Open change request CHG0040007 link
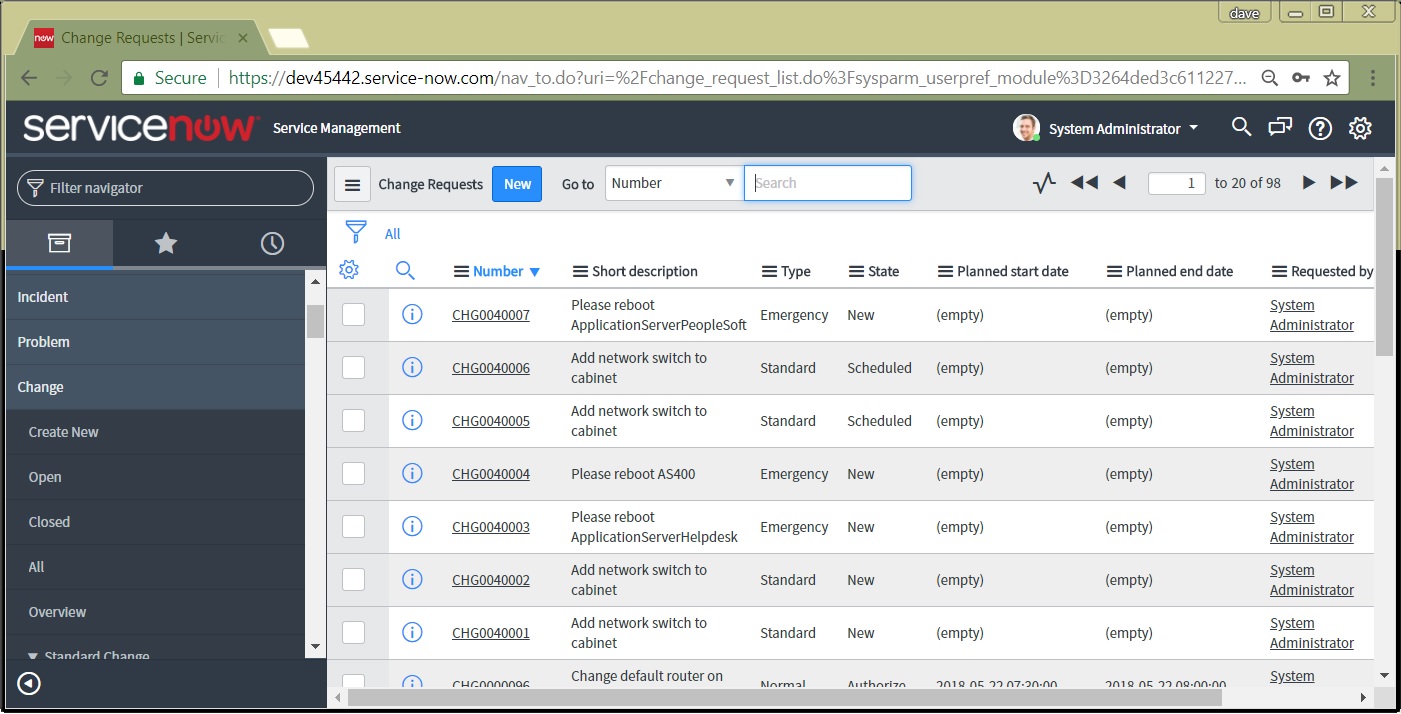Image resolution: width=1401 pixels, height=714 pixels. pos(491,315)
